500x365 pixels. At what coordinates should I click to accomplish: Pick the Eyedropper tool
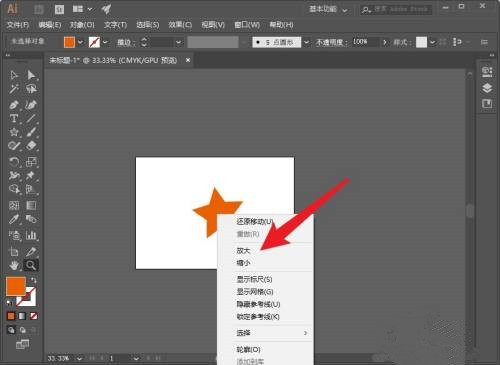click(x=14, y=219)
